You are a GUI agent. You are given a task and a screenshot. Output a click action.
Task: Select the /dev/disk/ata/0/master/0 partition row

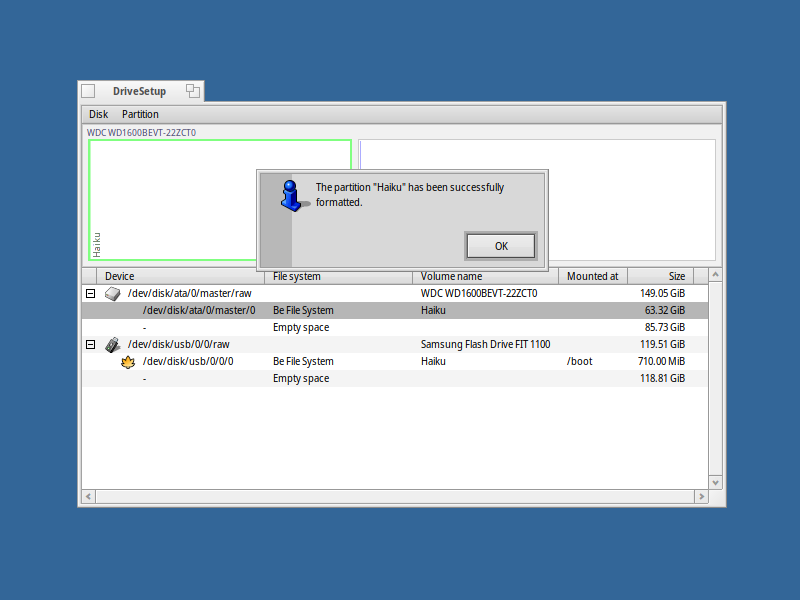point(394,310)
